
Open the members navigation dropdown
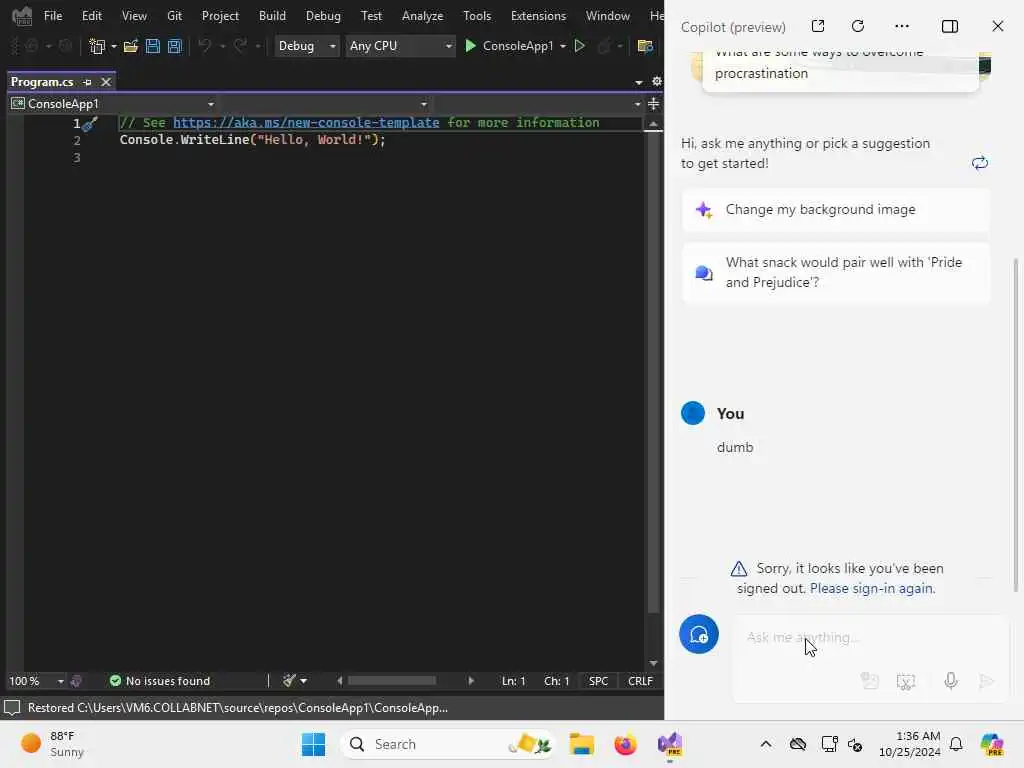[539, 104]
